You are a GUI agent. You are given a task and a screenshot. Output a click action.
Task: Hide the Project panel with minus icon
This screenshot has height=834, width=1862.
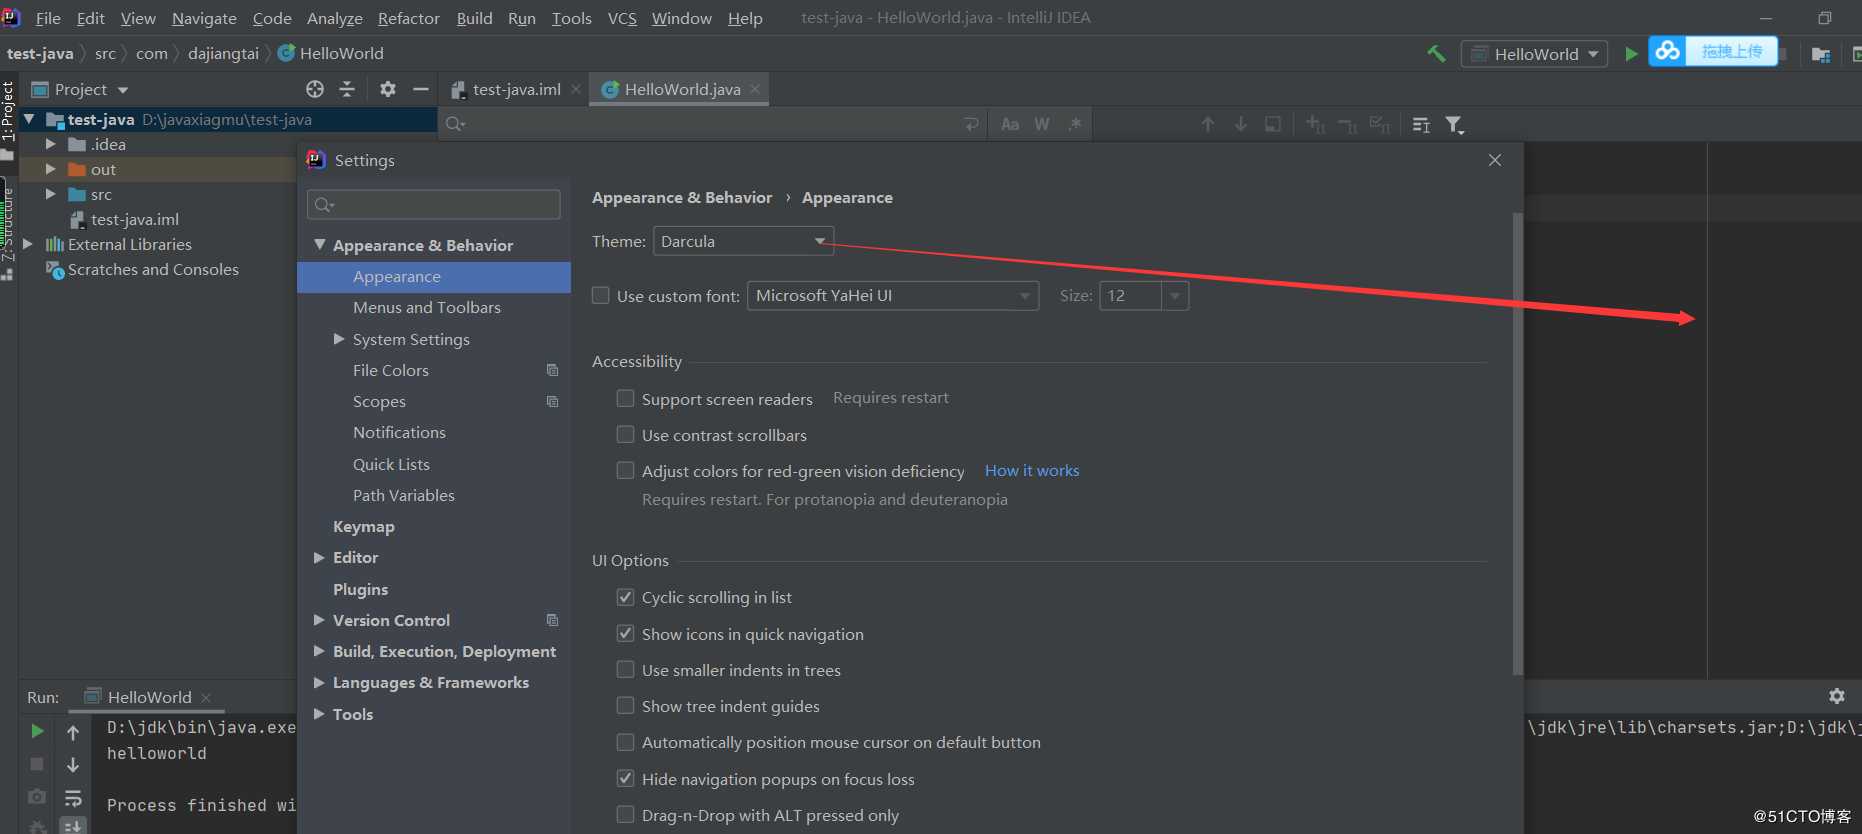click(421, 89)
